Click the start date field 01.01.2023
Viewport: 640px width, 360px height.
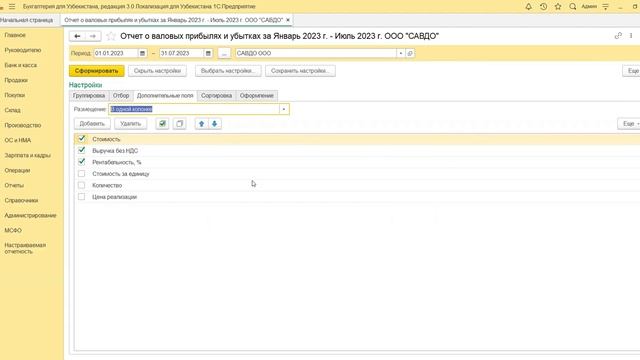point(116,53)
